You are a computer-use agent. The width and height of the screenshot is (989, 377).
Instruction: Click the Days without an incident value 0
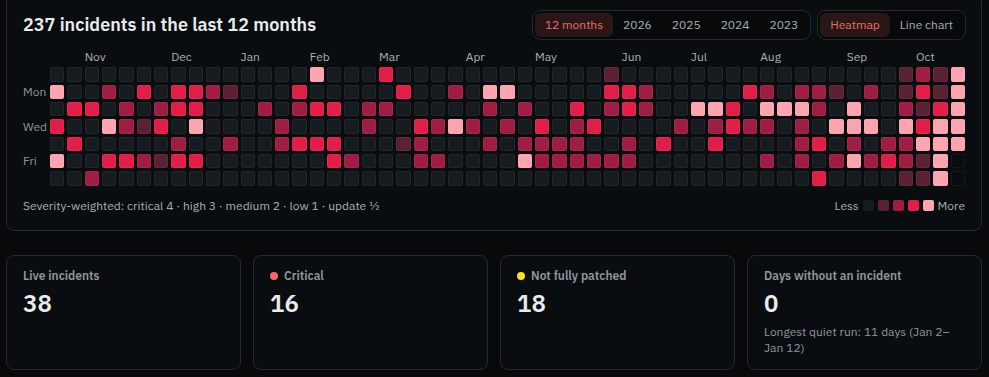[x=771, y=304]
